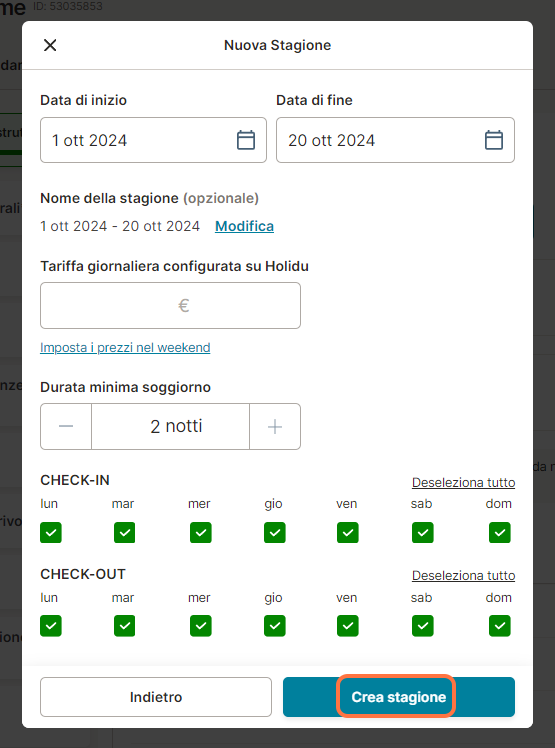
Task: Increase minimum stay with plus button
Action: (x=275, y=426)
